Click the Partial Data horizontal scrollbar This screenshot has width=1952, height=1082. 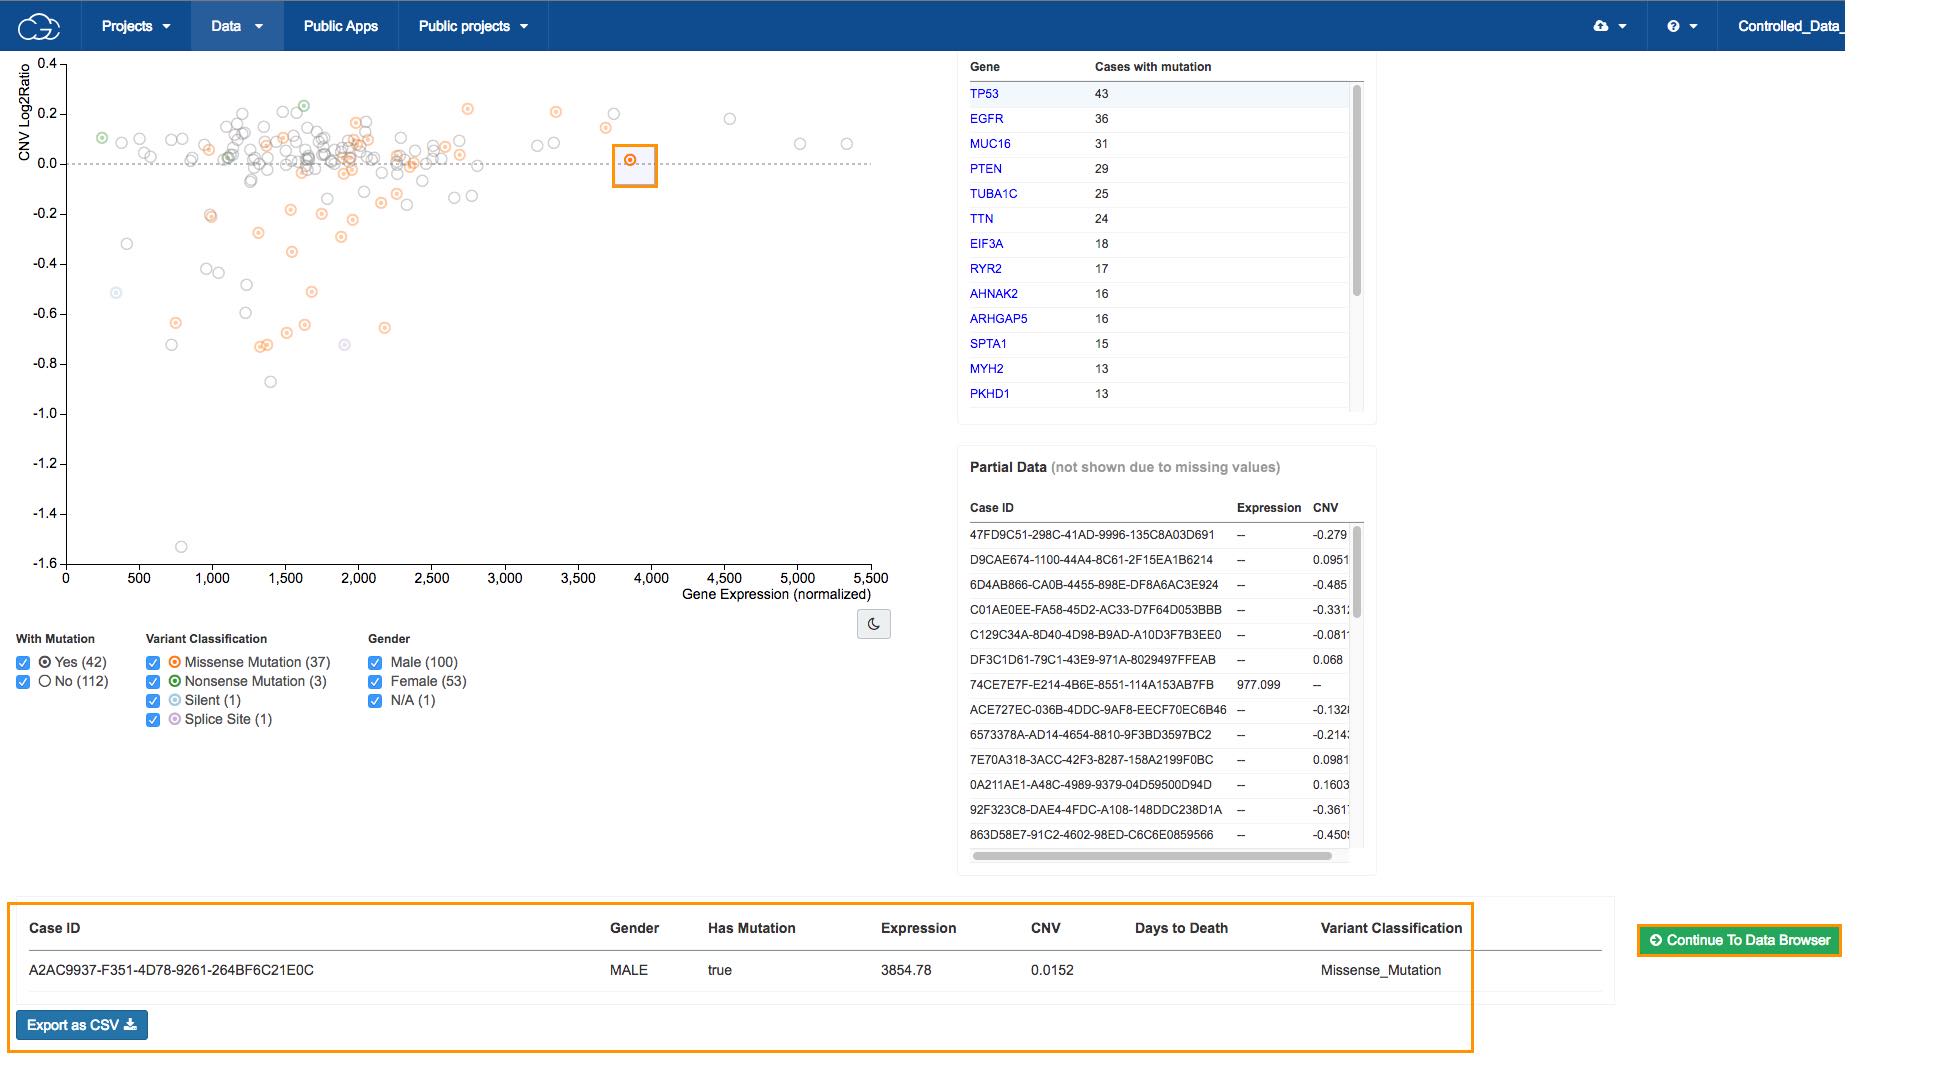click(1152, 856)
